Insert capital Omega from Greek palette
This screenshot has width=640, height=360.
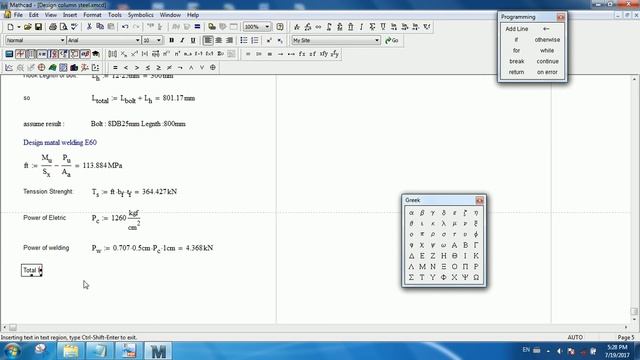(x=476, y=277)
